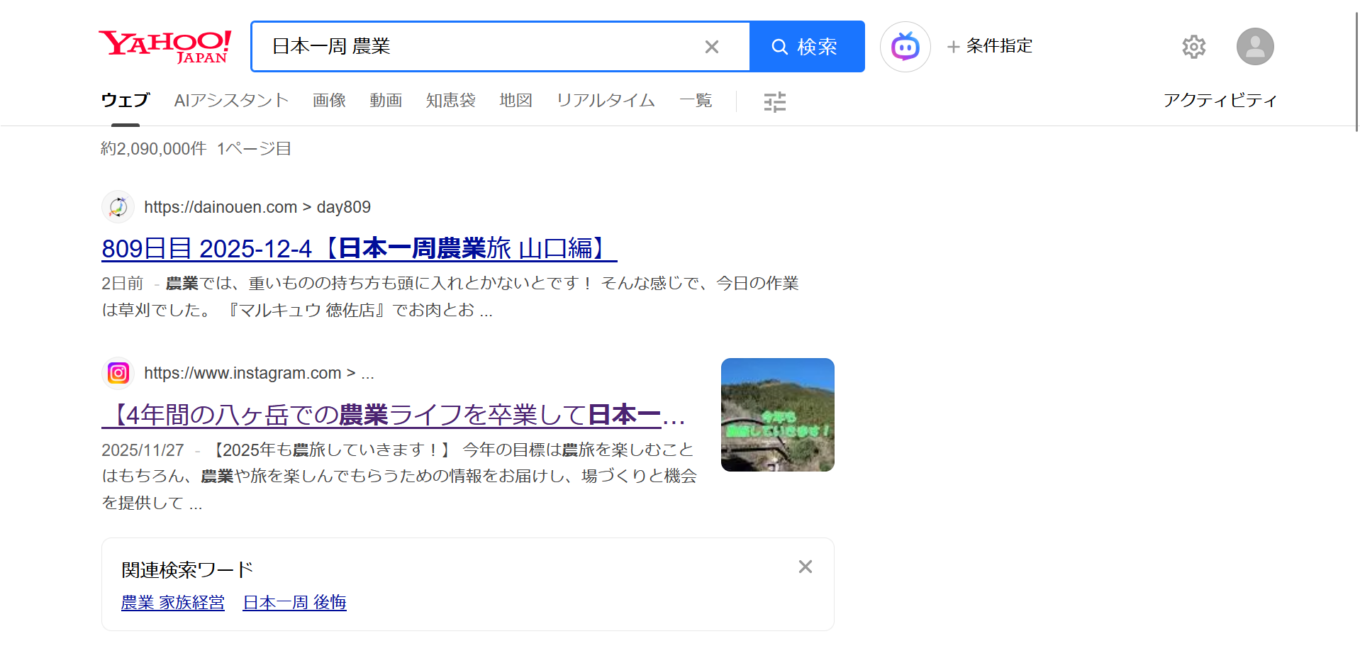Switch to the 画像 tab

[330, 100]
